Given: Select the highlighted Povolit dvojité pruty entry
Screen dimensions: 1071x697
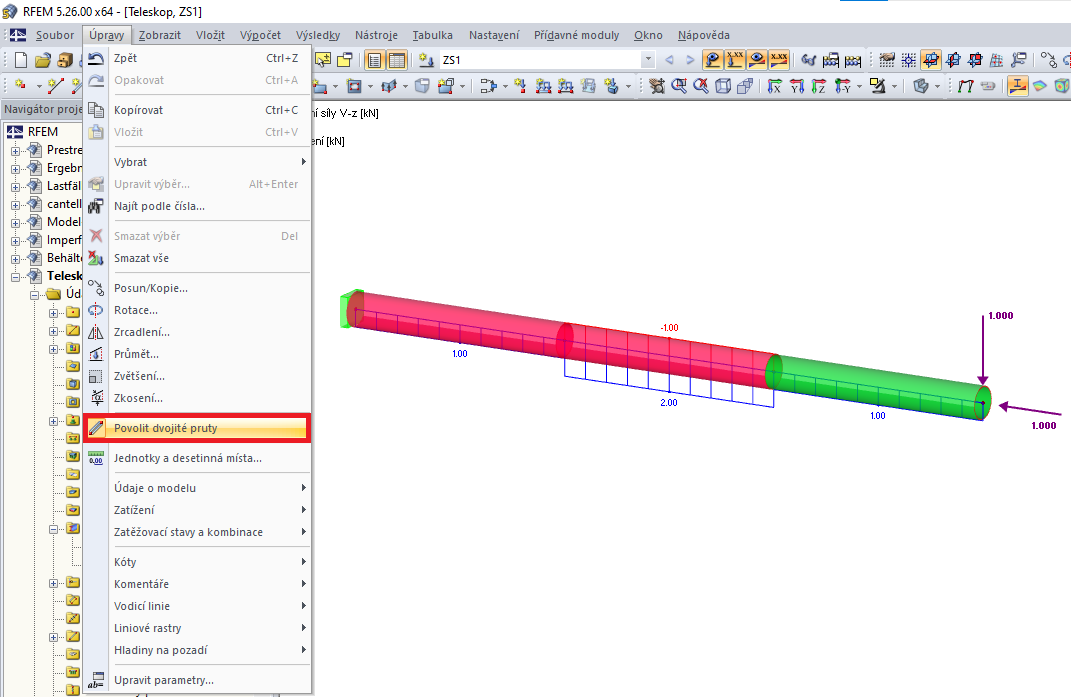Looking at the screenshot, I should pos(197,428).
